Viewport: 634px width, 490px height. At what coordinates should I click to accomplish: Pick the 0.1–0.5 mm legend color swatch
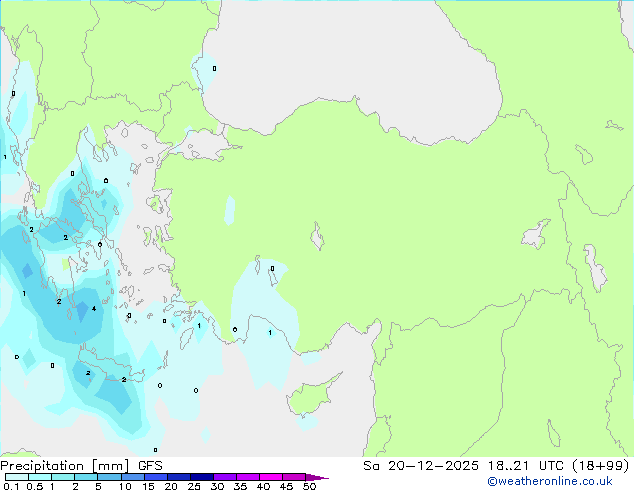[17, 477]
